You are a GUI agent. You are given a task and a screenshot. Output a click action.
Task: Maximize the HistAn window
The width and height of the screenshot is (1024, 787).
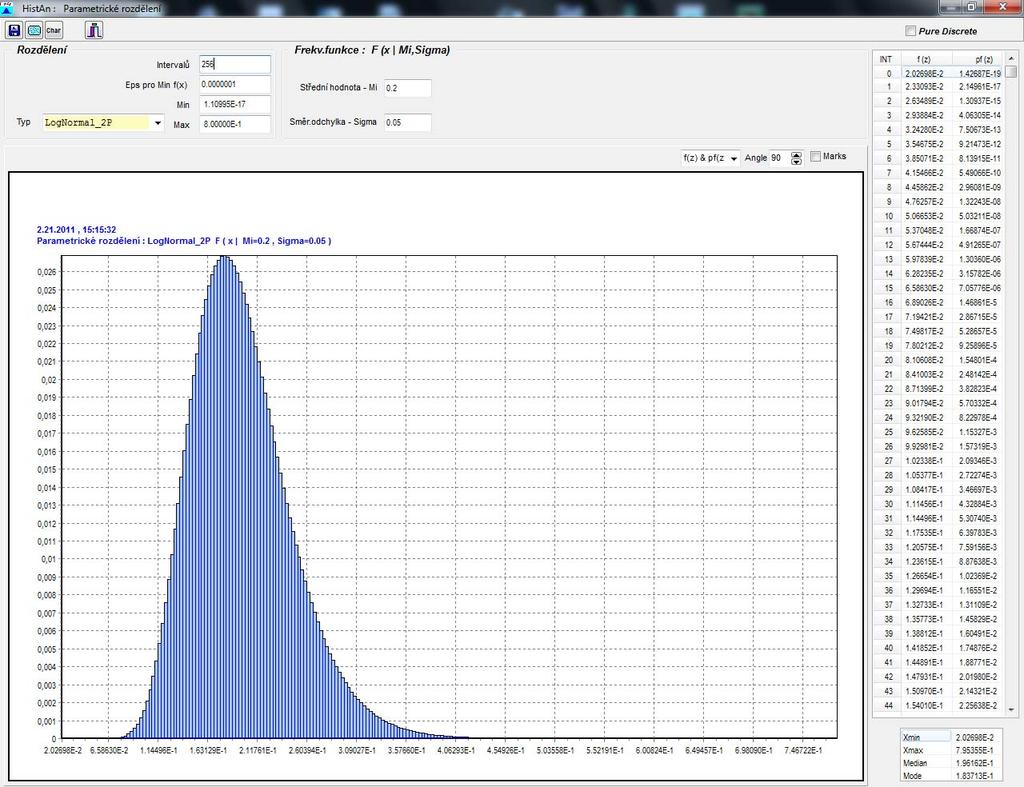coord(971,7)
